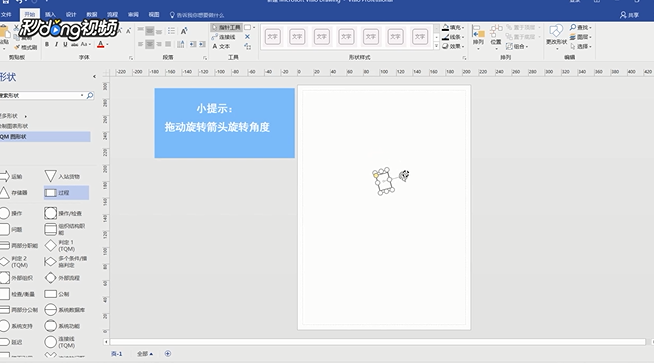Collapse the Shapes panel with arrow
Image resolution: width=654 pixels, height=363 pixels.
pos(94,76)
